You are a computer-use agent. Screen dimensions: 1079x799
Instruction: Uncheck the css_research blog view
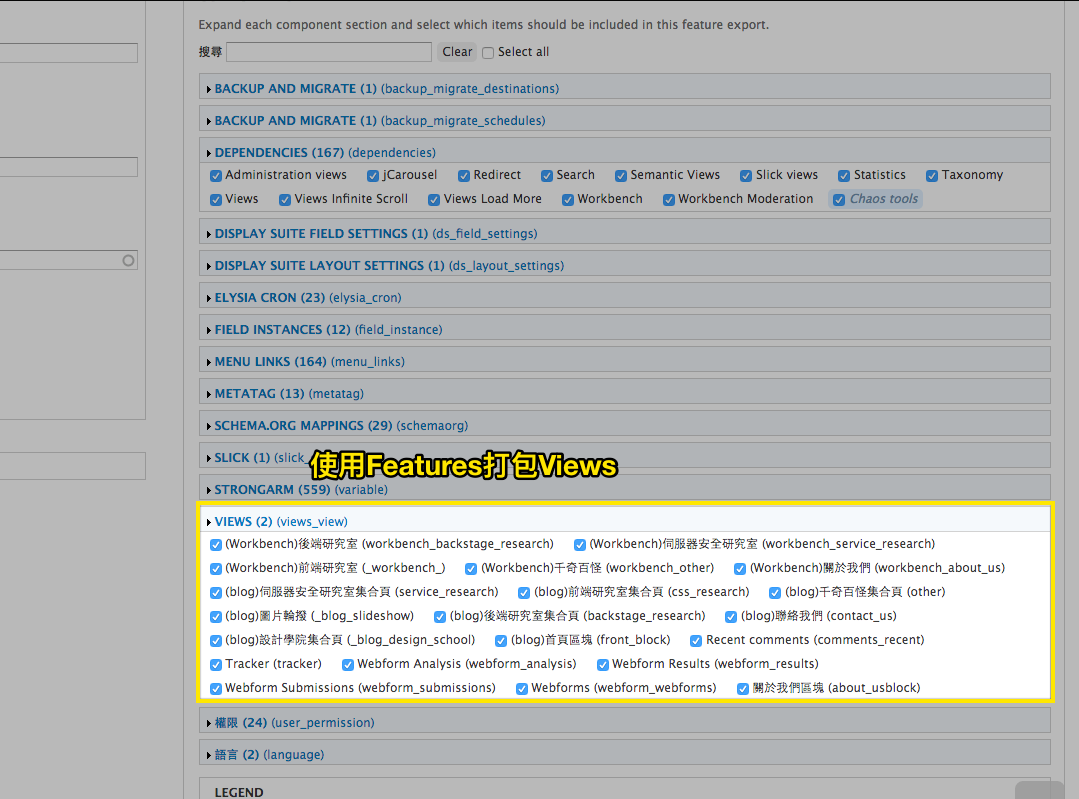pos(524,593)
